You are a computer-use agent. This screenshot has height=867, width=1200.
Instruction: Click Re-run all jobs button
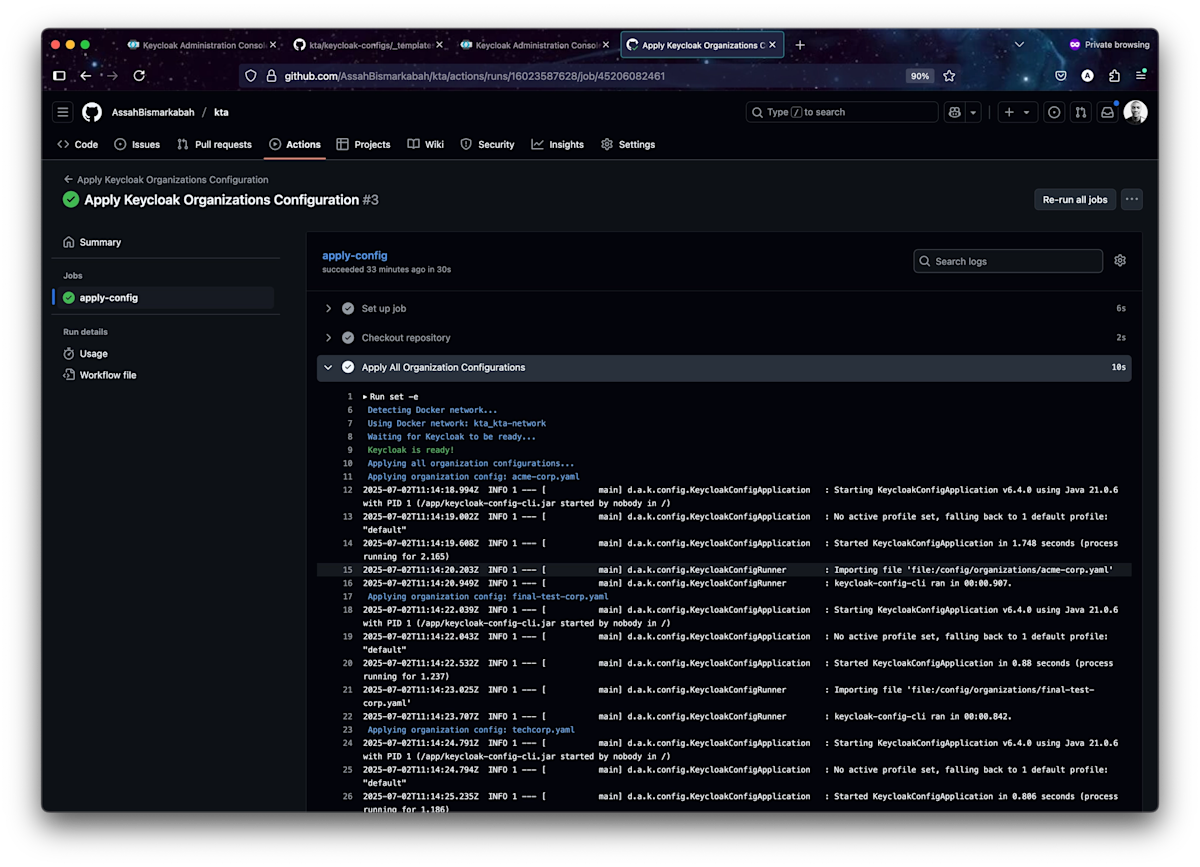1075,200
